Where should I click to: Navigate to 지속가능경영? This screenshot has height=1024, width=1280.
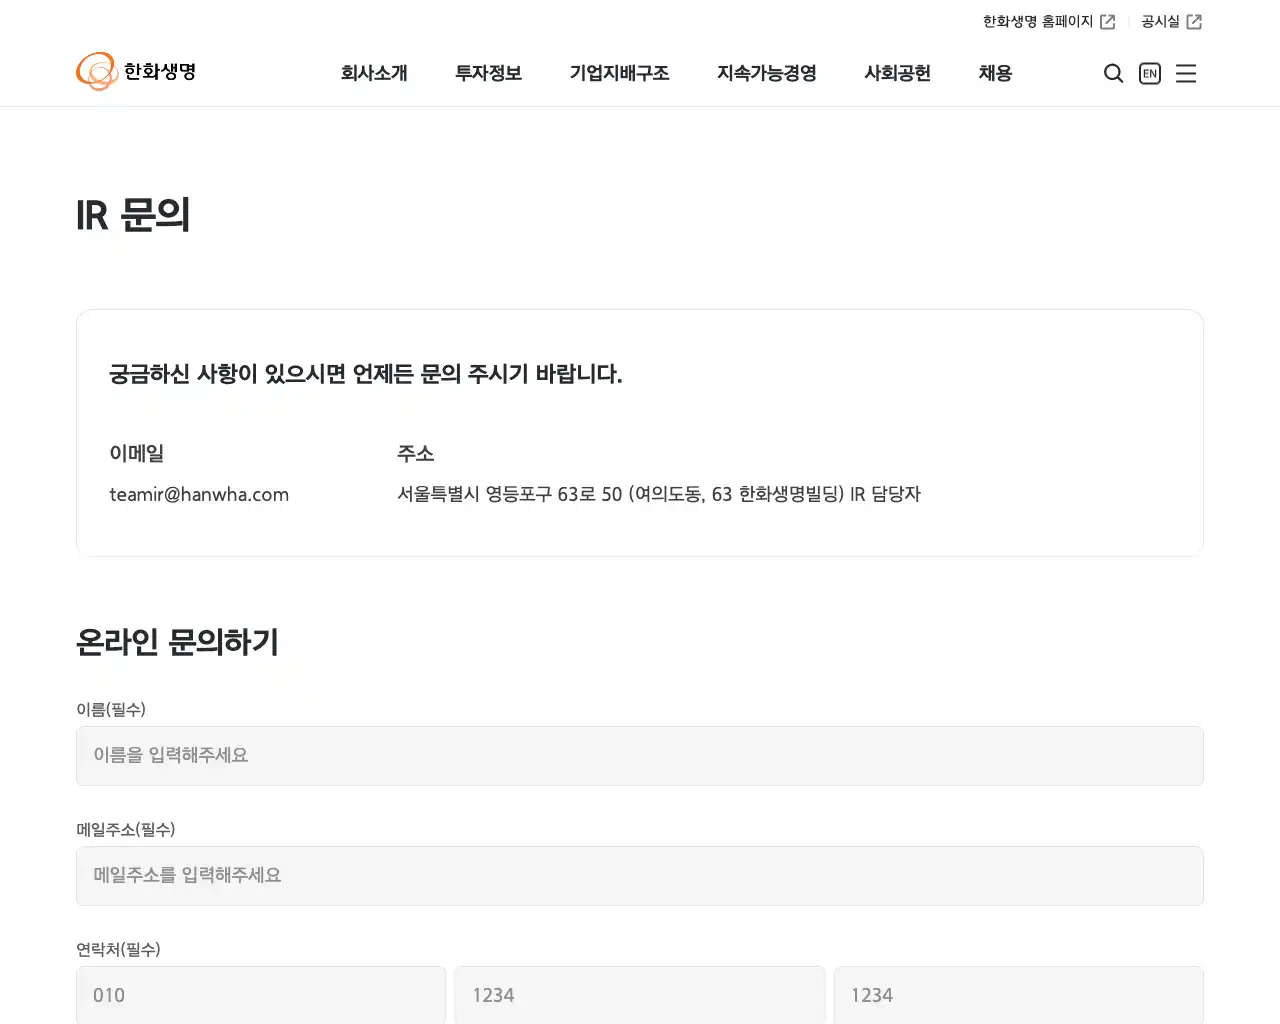click(x=766, y=73)
